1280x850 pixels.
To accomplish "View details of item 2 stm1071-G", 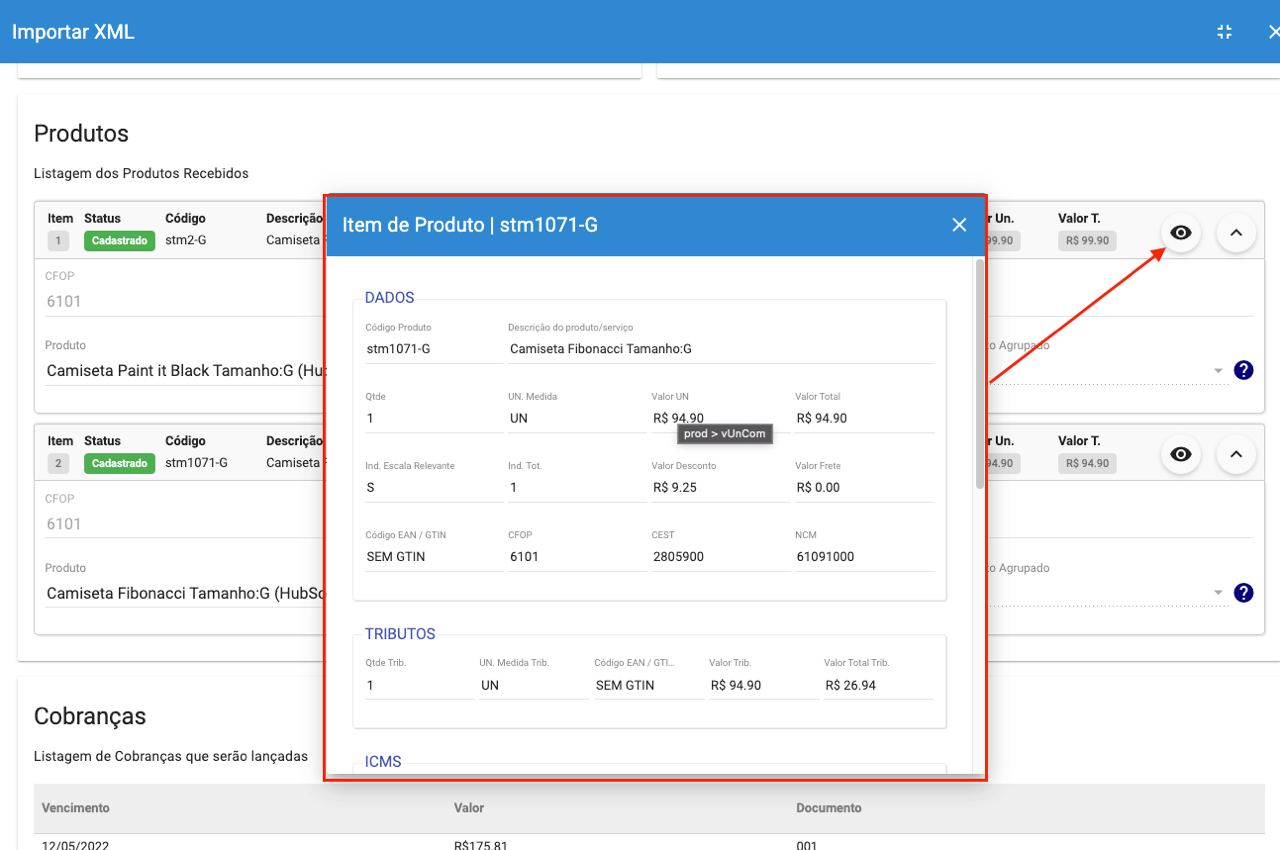I will [x=1181, y=455].
